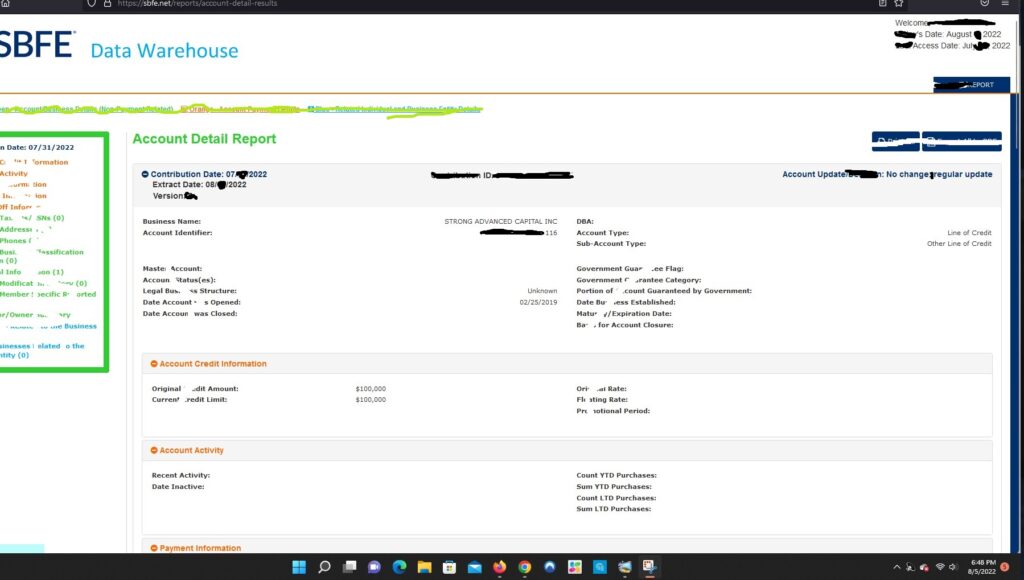Open Google Chrome from the taskbar
Image resolution: width=1024 pixels, height=580 pixels.
tap(524, 566)
